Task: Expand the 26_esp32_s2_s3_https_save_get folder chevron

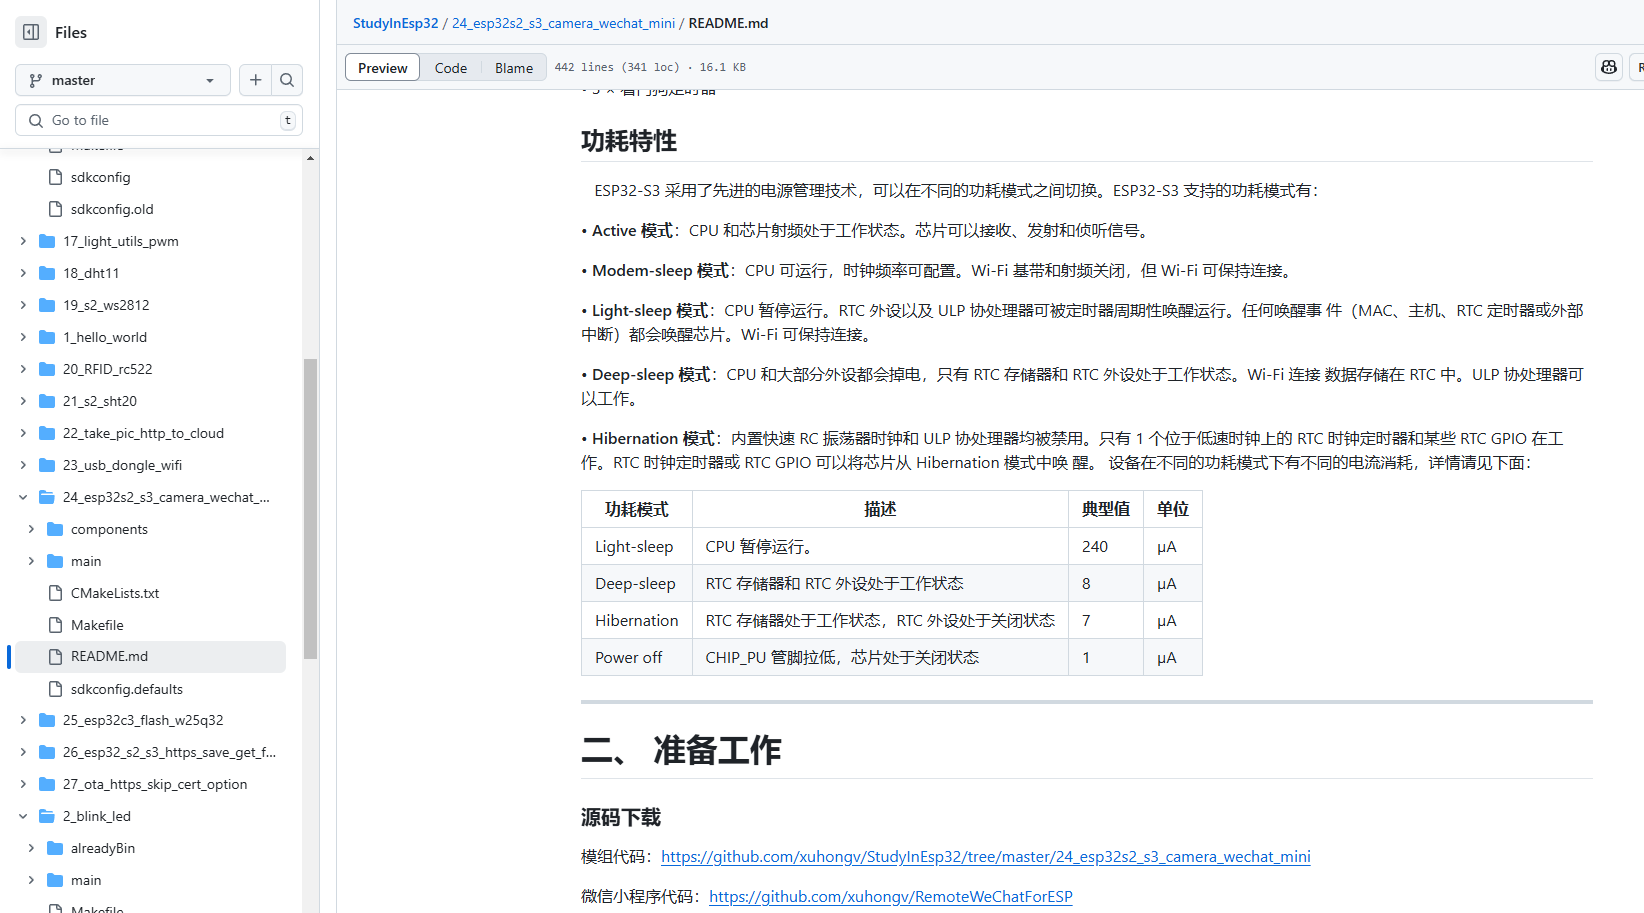Action: 23,752
